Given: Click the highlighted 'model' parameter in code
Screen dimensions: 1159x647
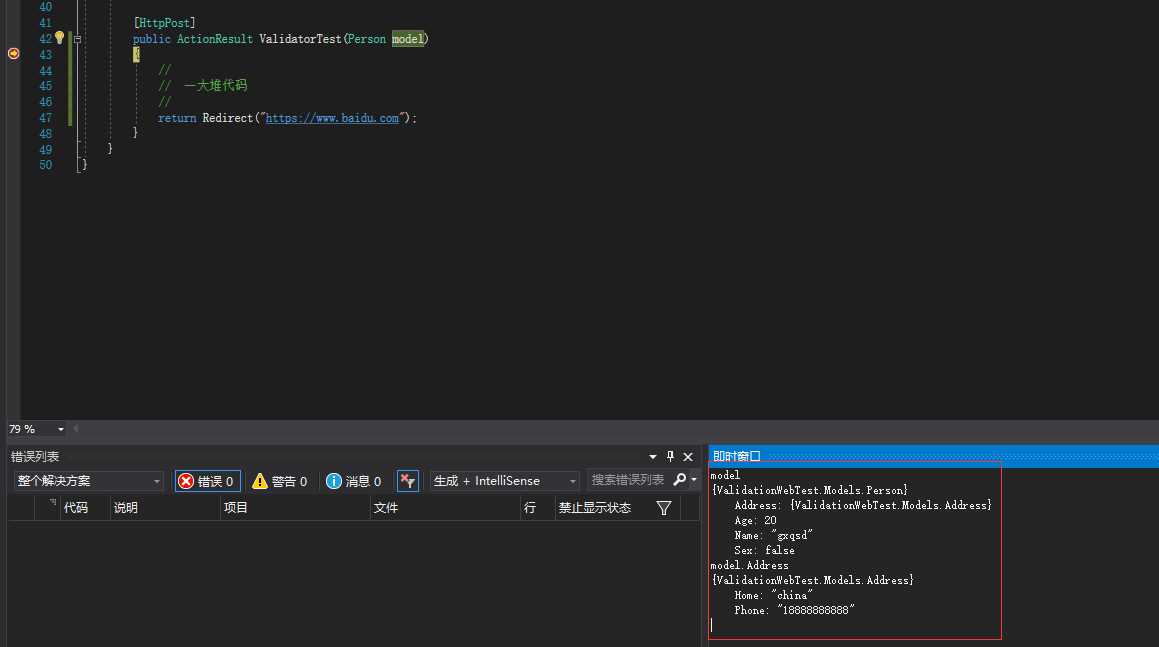Looking at the screenshot, I should pyautogui.click(x=408, y=39).
